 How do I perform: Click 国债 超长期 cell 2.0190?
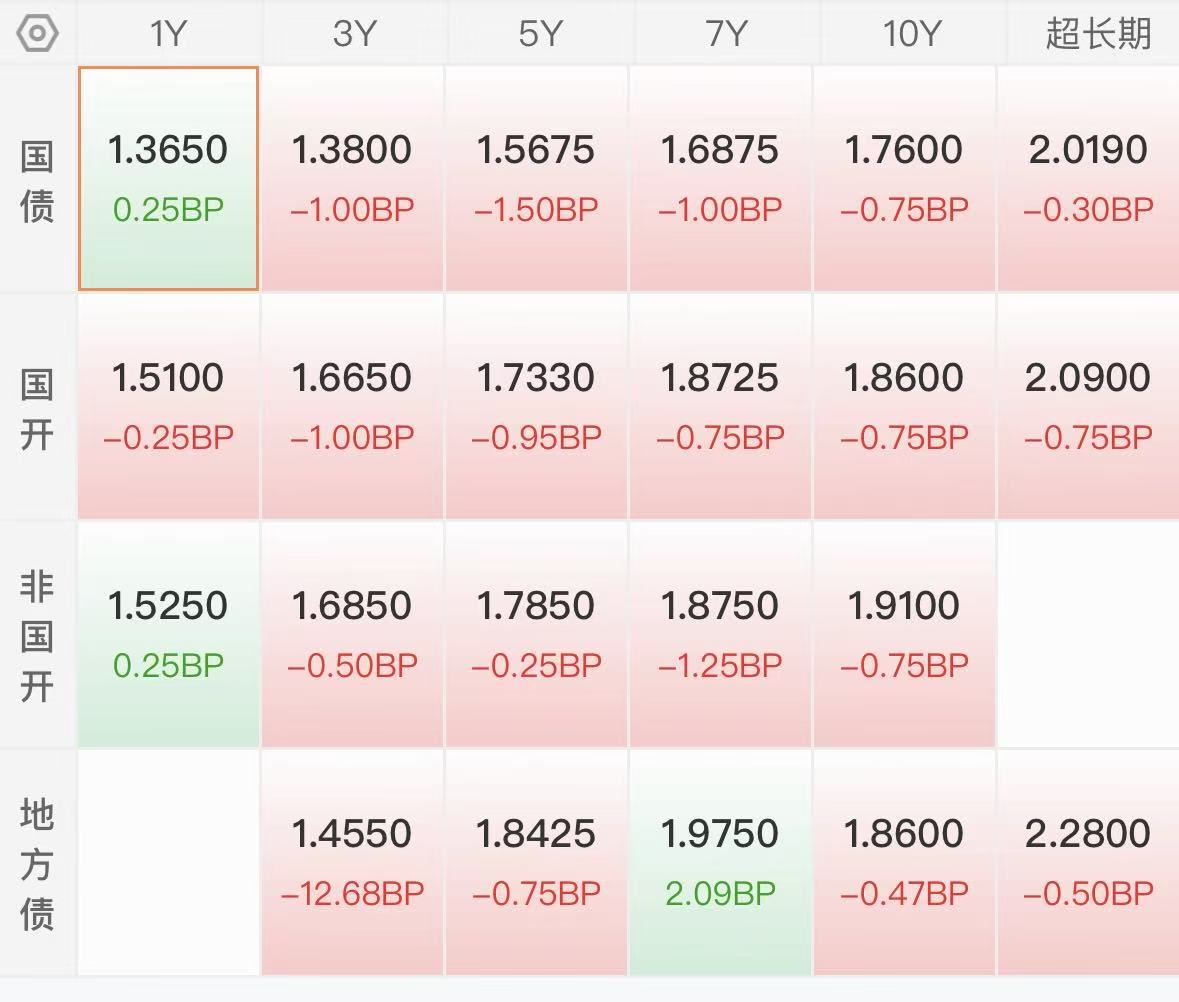pyautogui.click(x=1088, y=178)
